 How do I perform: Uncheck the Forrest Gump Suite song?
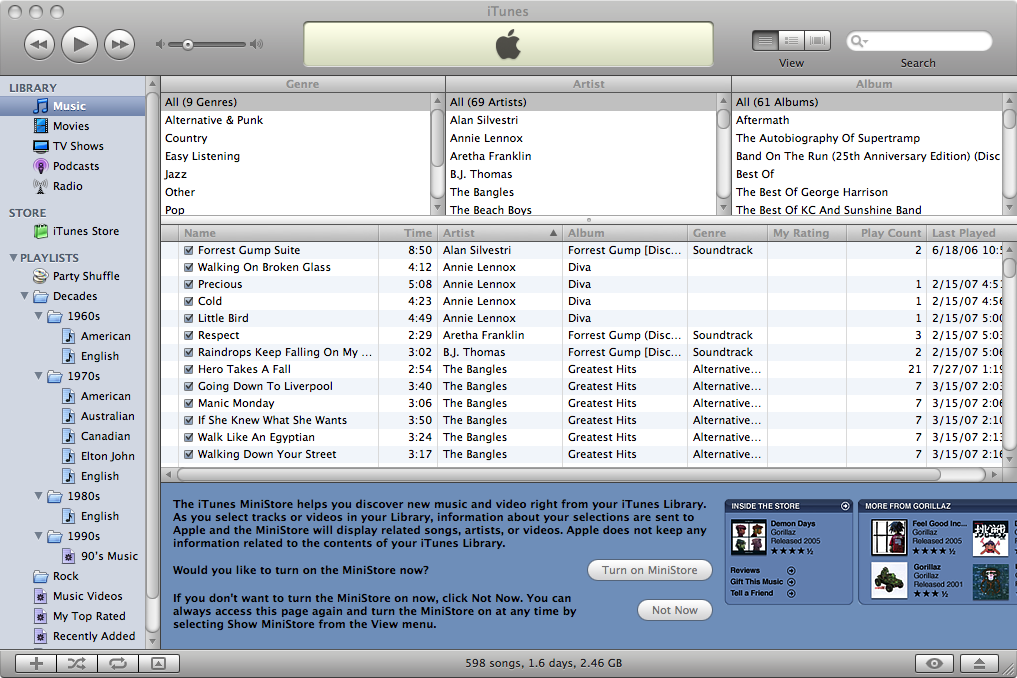pos(189,250)
